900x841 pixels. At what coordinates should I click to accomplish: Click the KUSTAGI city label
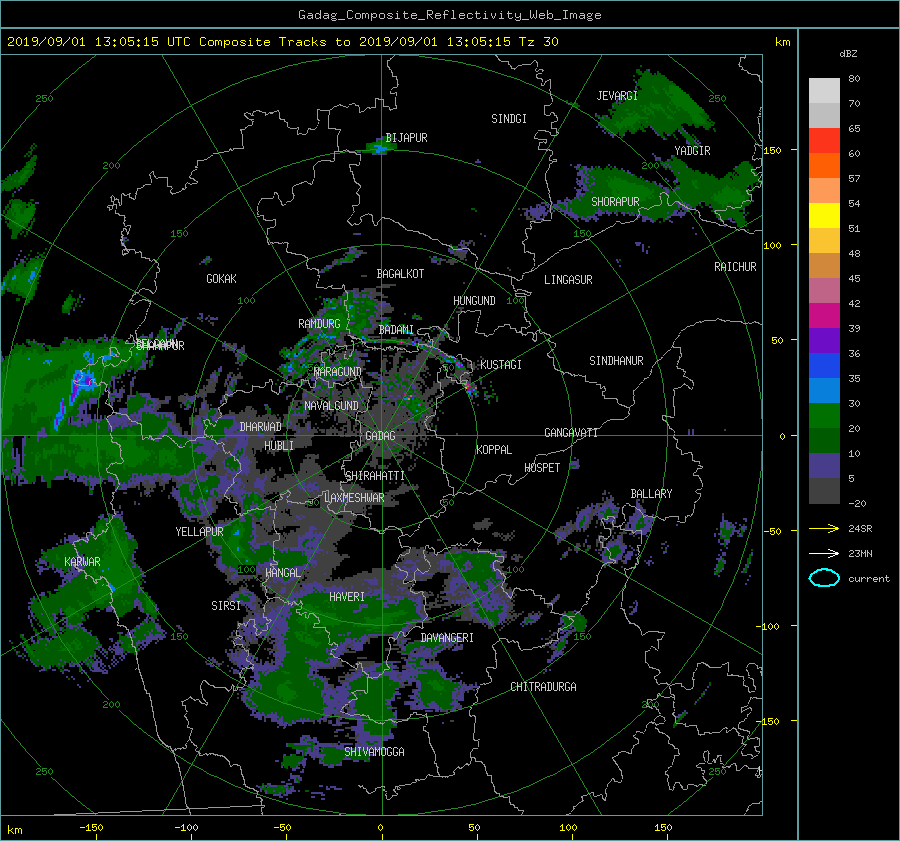point(501,365)
